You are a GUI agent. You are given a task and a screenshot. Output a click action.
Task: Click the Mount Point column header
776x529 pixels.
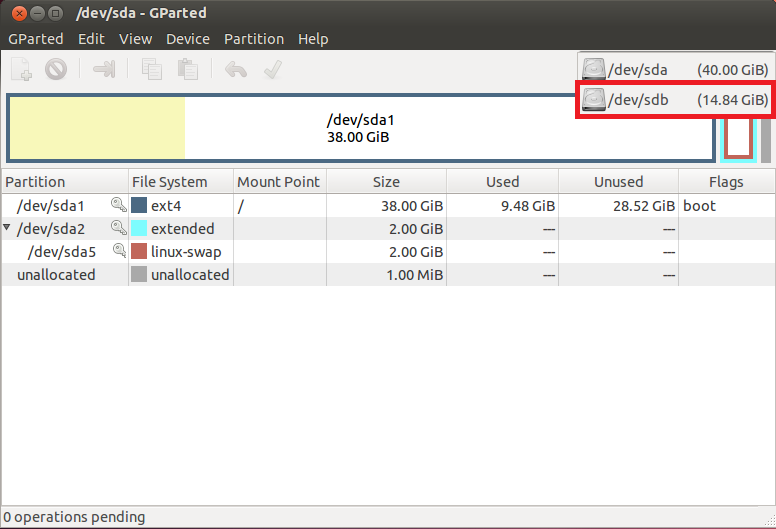click(280, 182)
